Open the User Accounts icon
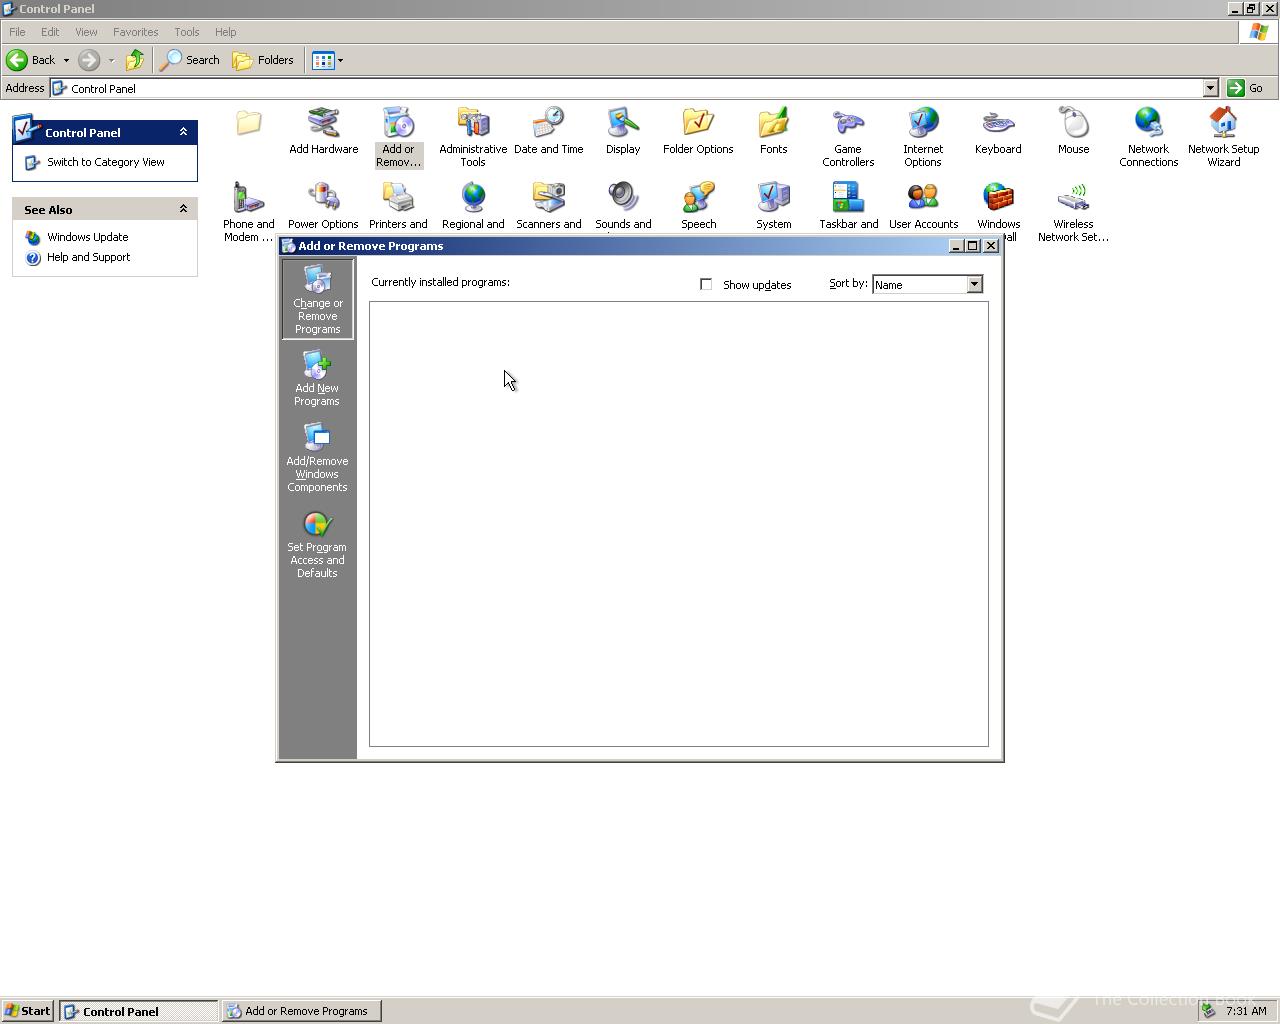The height and width of the screenshot is (1024, 1280). (x=923, y=206)
